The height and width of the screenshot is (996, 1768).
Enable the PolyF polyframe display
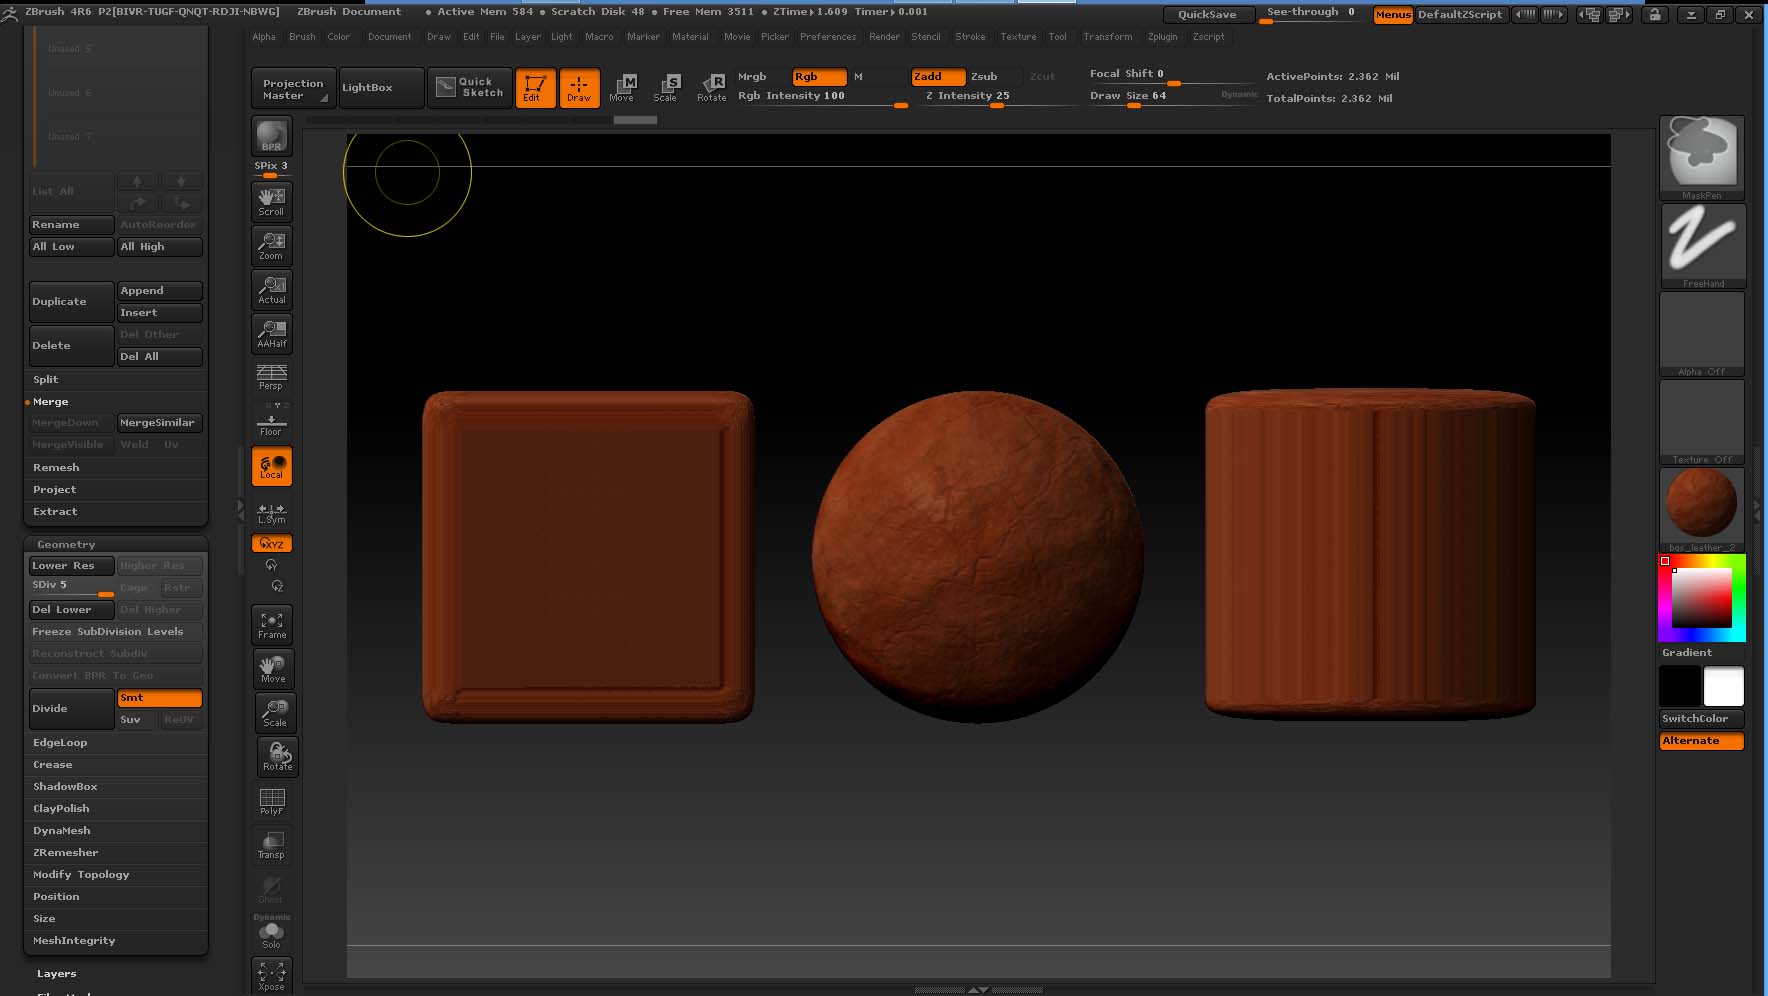pos(271,800)
